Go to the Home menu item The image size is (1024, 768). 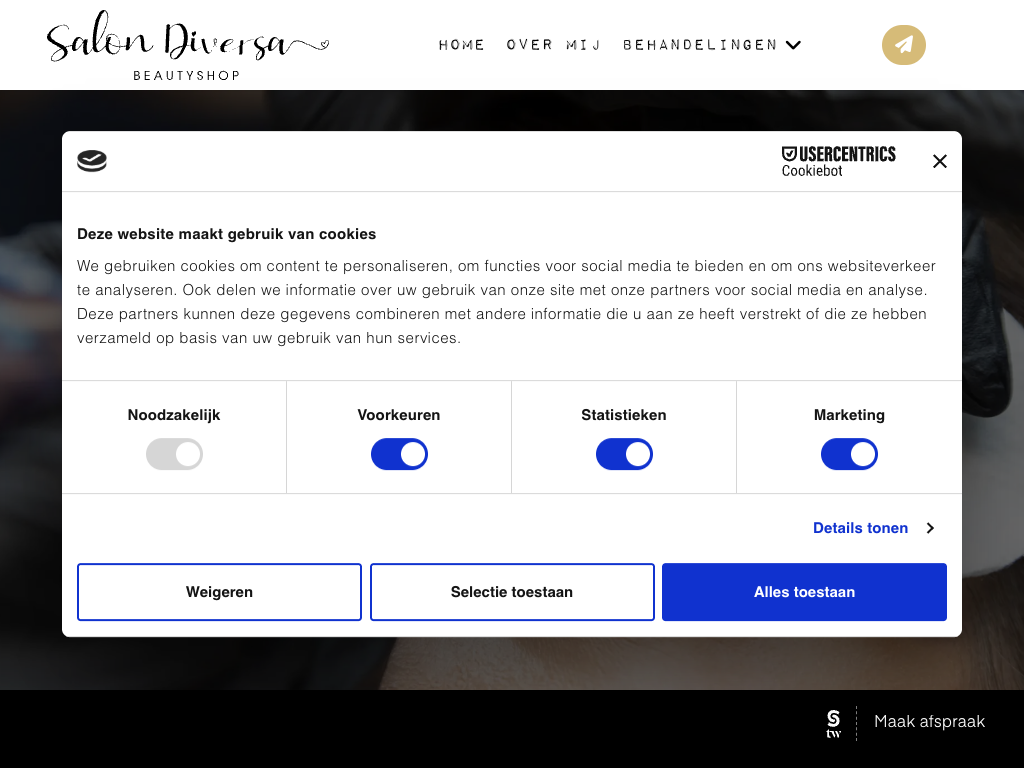(x=462, y=45)
